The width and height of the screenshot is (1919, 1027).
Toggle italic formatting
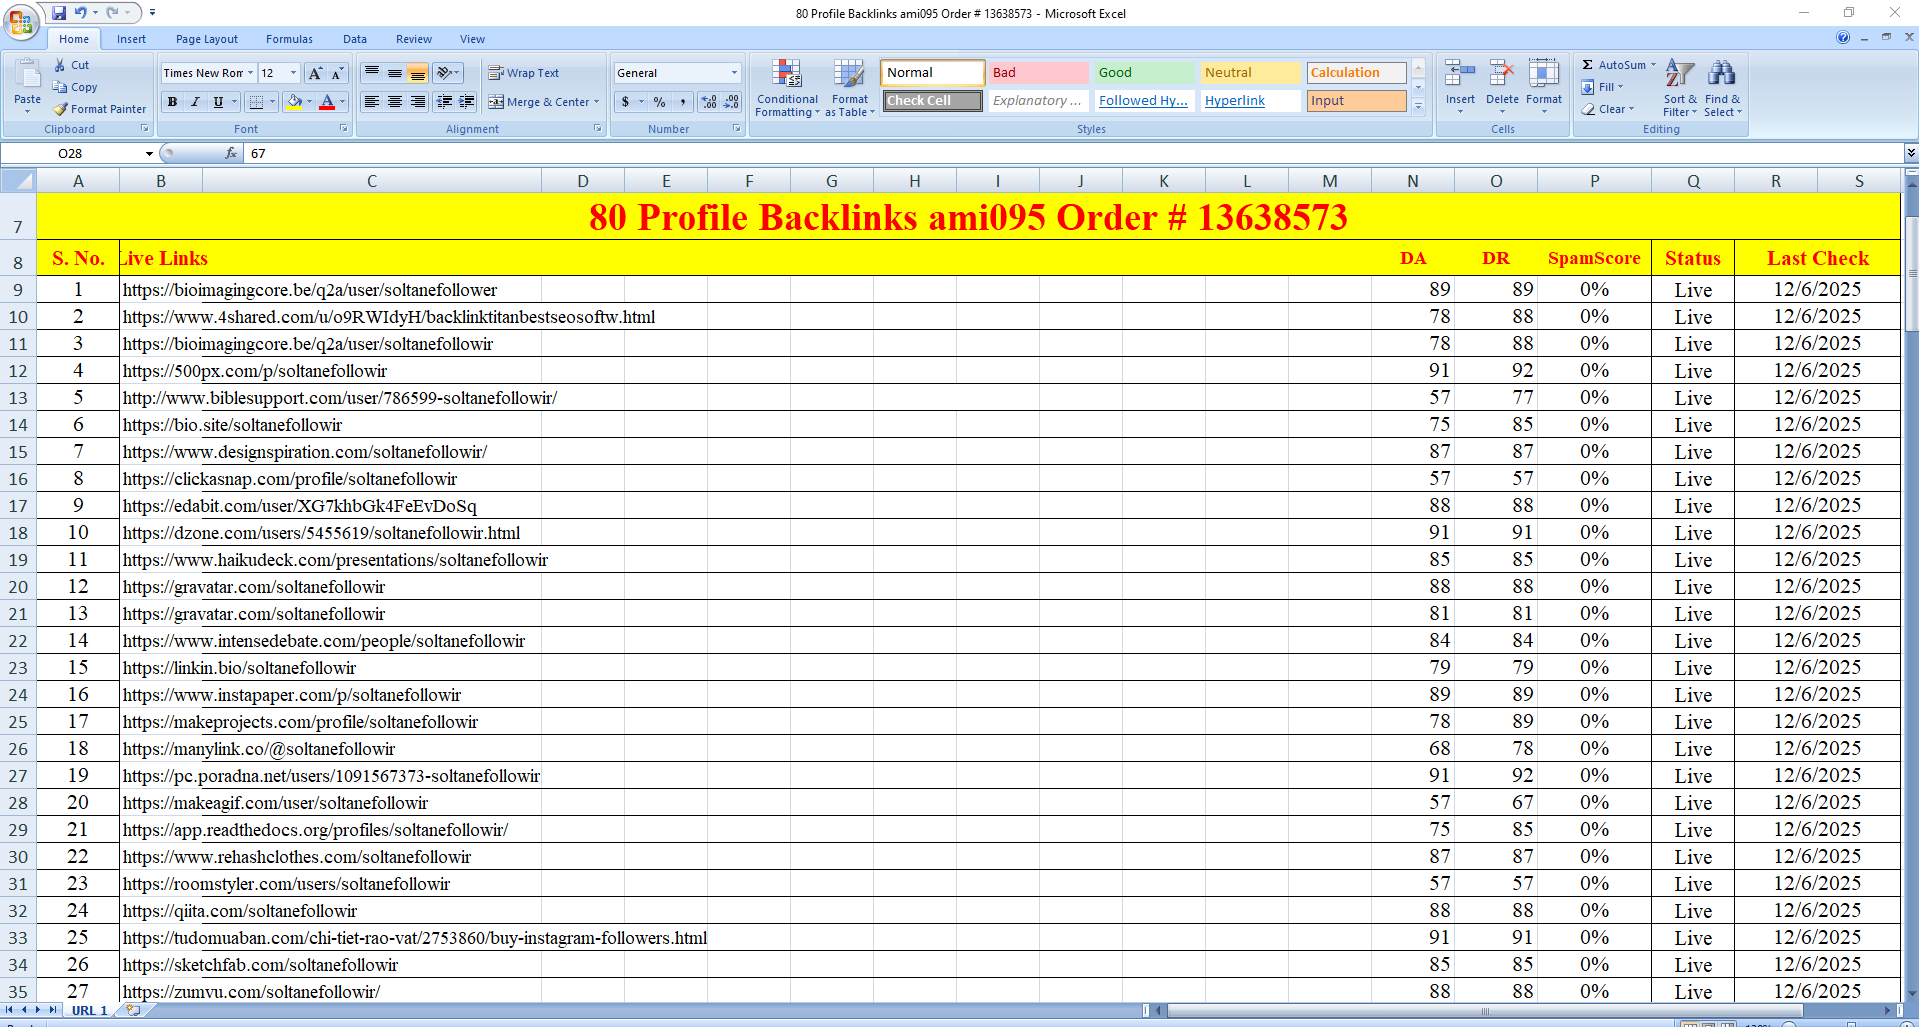[x=195, y=101]
